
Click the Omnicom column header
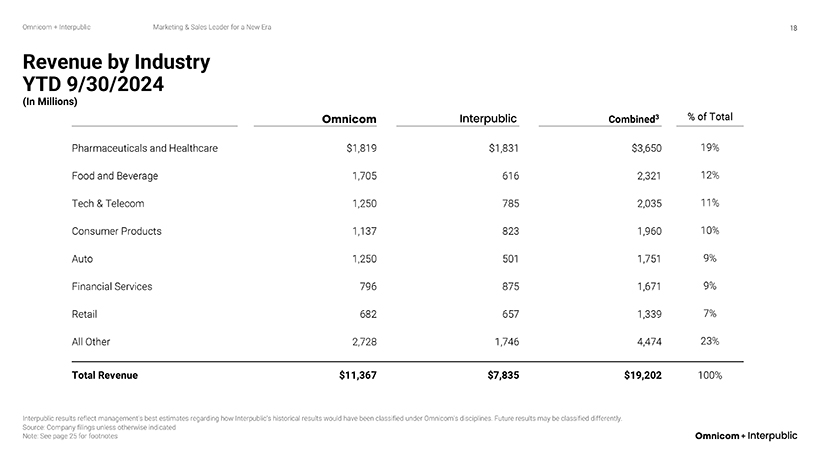[349, 120]
